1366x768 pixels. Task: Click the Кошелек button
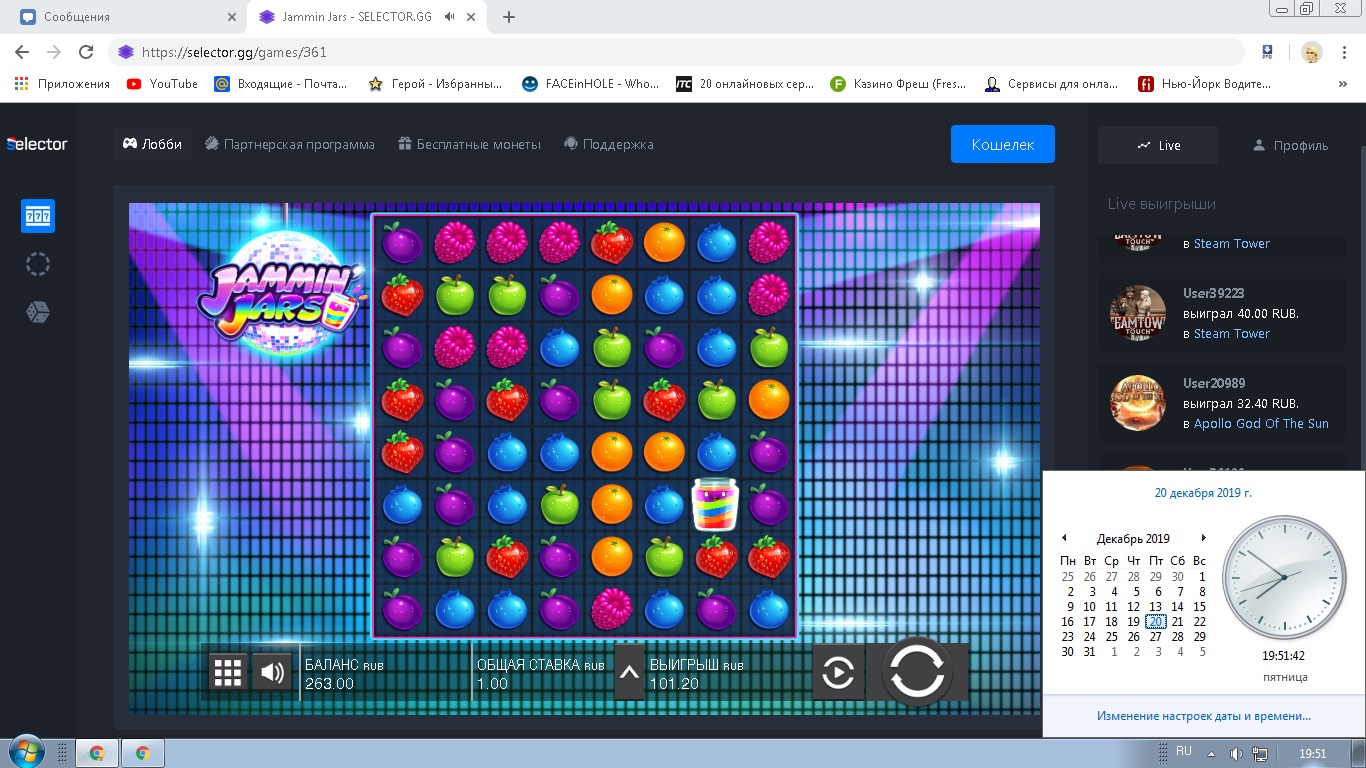pos(1003,144)
